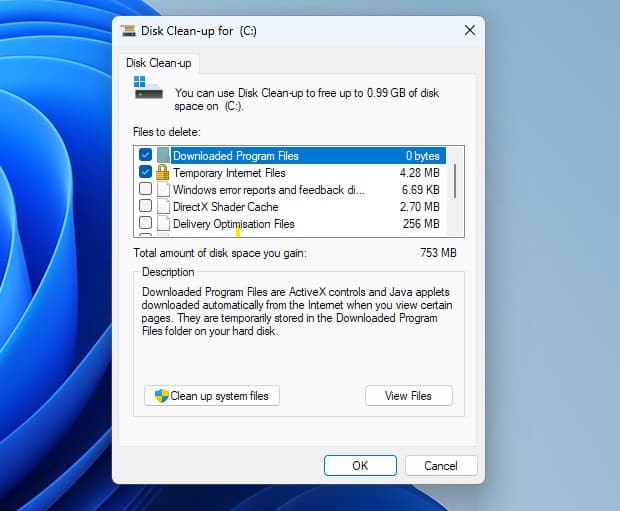
Task: Click the DirectX Shader Cache file icon
Action: tap(163, 206)
